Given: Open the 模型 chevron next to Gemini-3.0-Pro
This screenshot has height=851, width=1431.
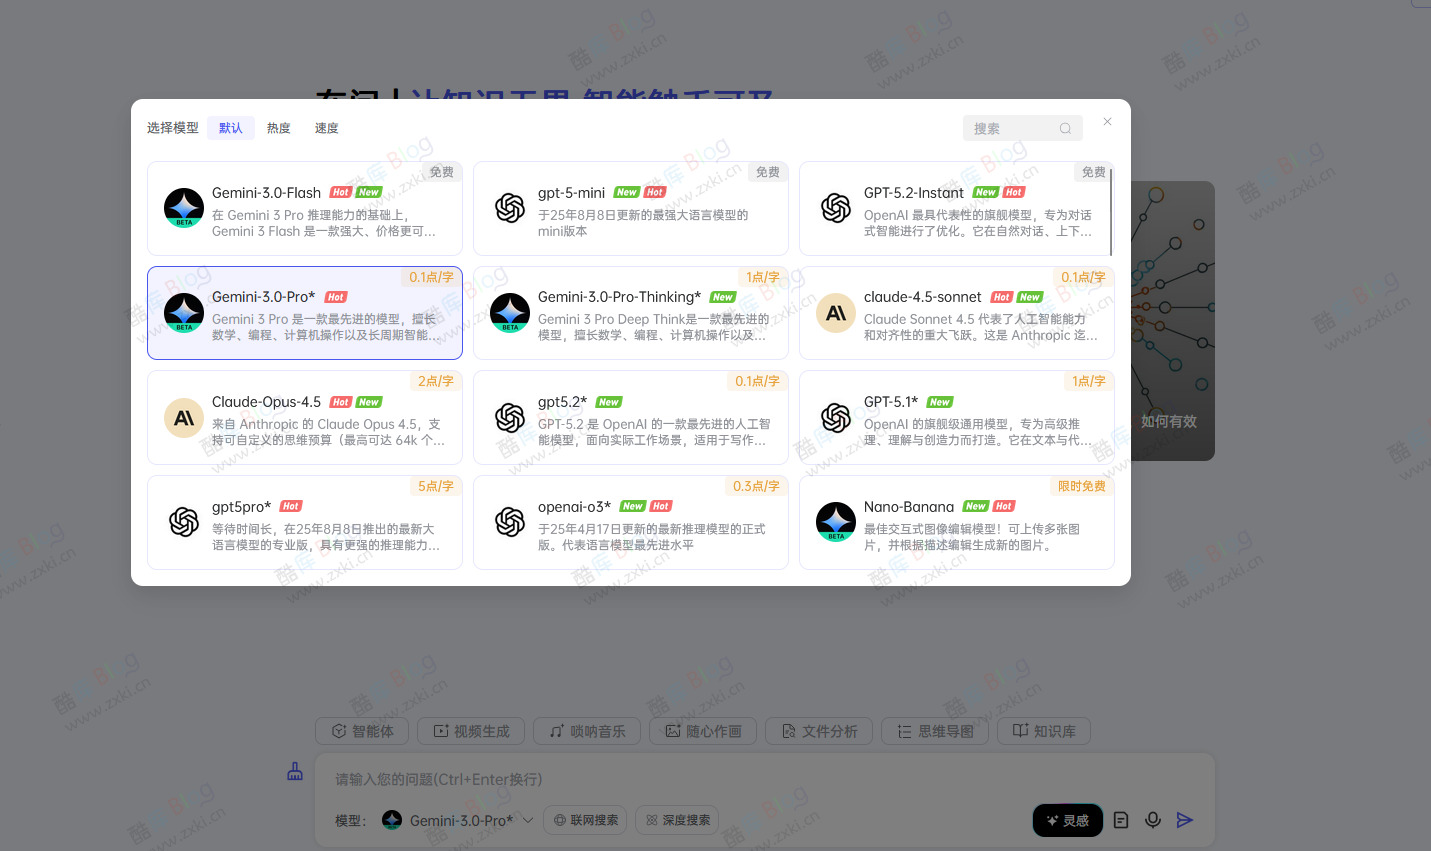Looking at the screenshot, I should (527, 819).
